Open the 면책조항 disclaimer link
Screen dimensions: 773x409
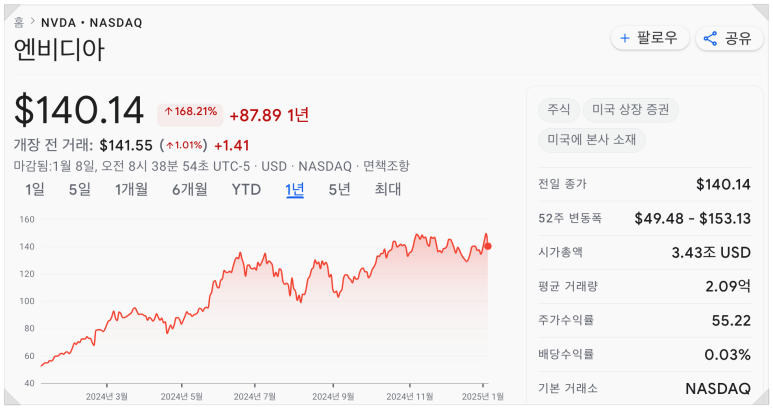tap(386, 166)
